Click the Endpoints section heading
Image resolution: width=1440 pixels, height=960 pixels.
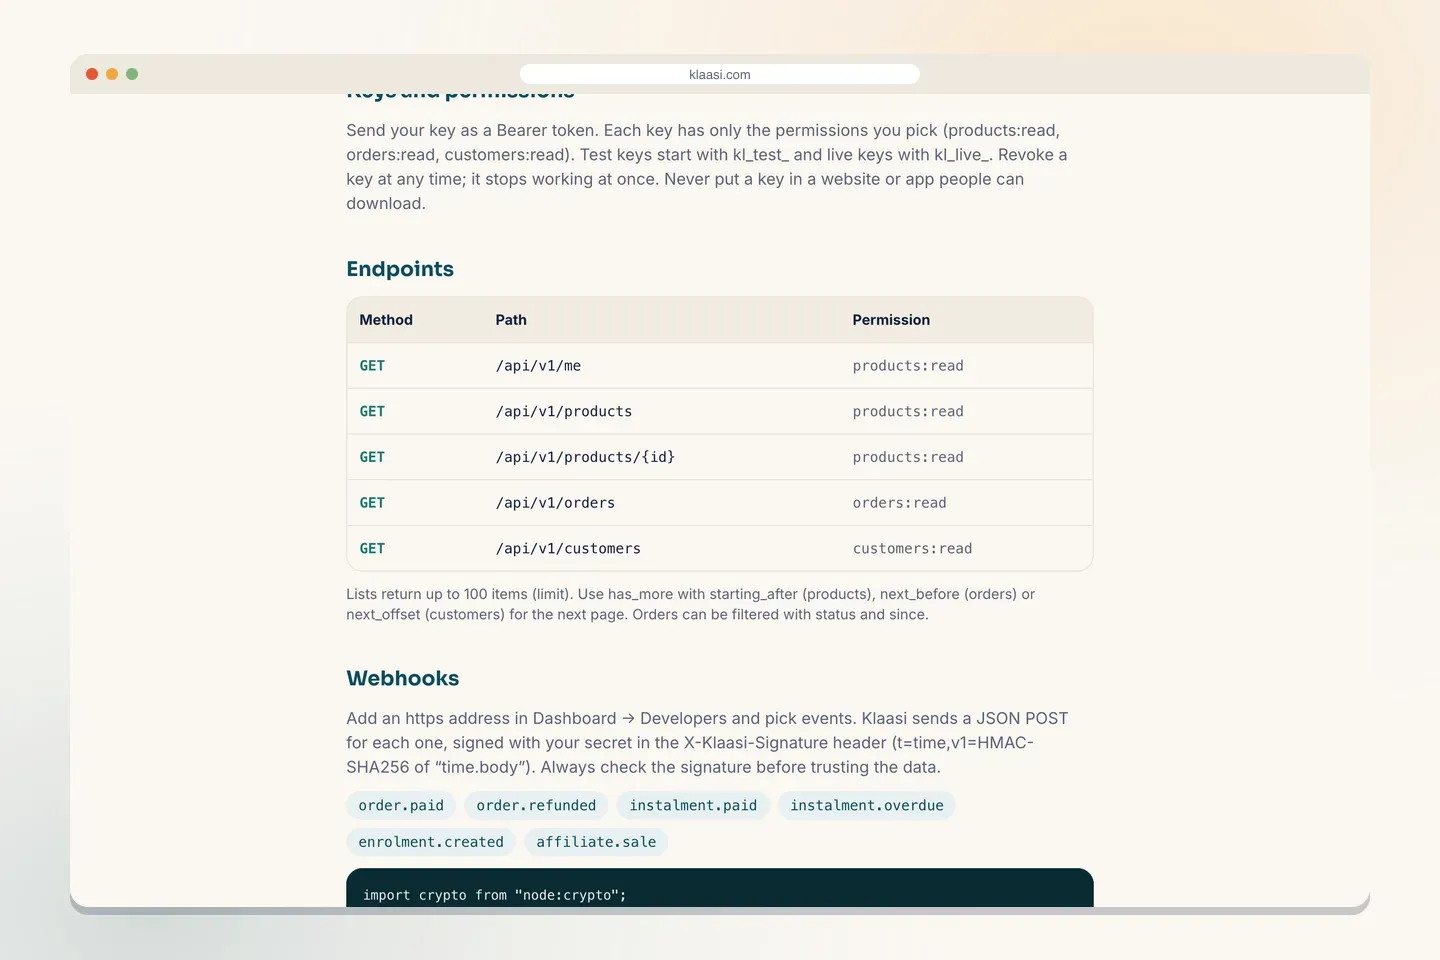tap(400, 269)
